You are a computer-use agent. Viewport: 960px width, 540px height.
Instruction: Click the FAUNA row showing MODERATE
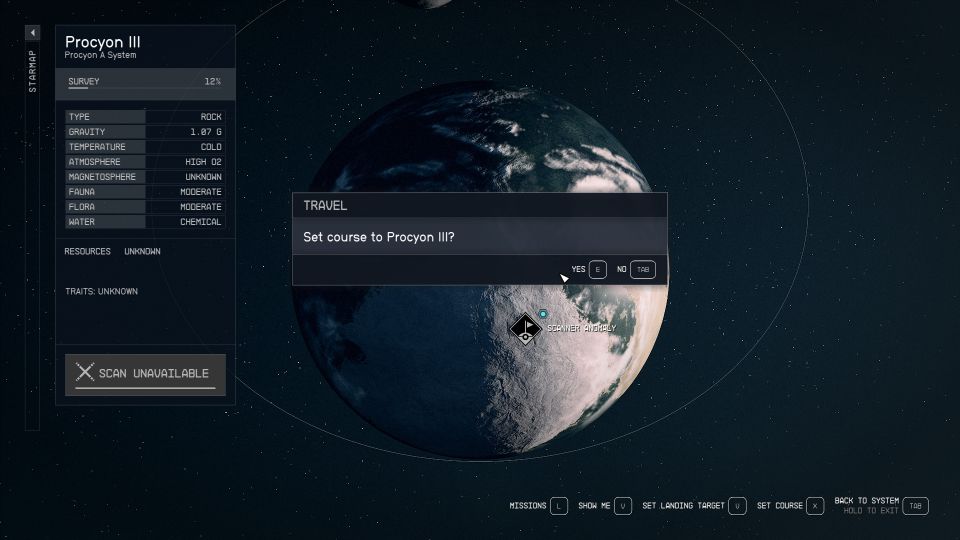click(145, 192)
